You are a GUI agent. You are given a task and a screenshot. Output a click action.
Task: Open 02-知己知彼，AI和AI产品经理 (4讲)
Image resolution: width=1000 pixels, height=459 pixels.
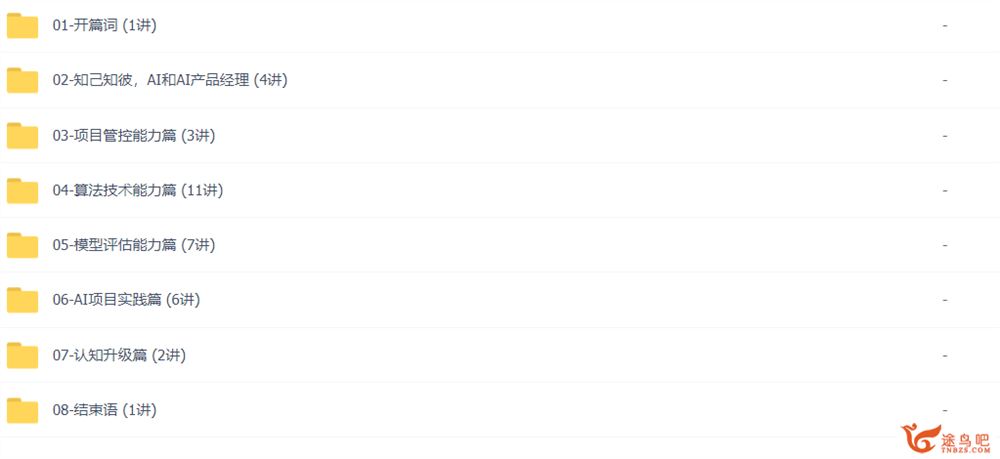[x=170, y=81]
